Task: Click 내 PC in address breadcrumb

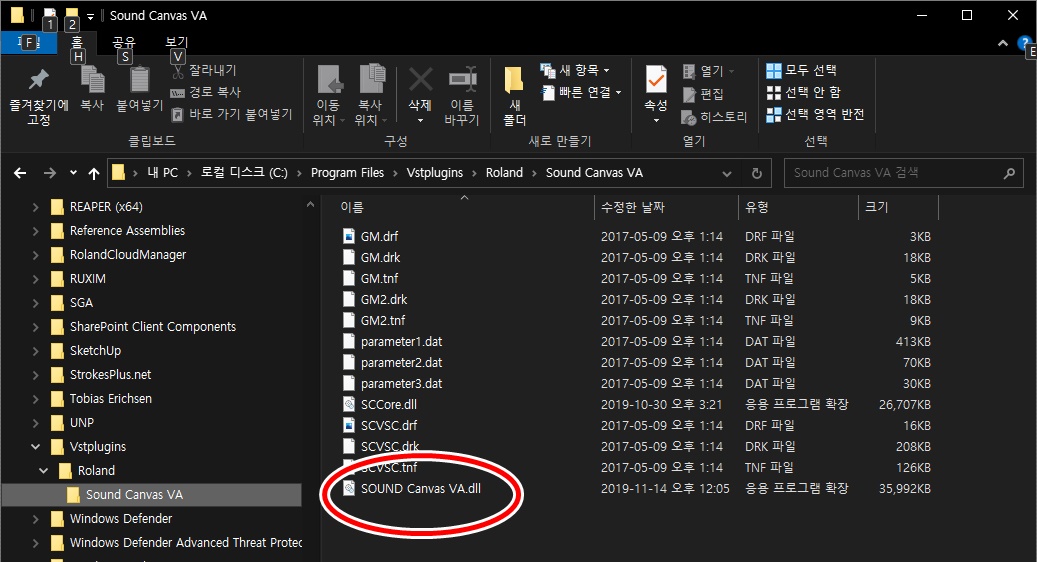Action: [x=163, y=173]
